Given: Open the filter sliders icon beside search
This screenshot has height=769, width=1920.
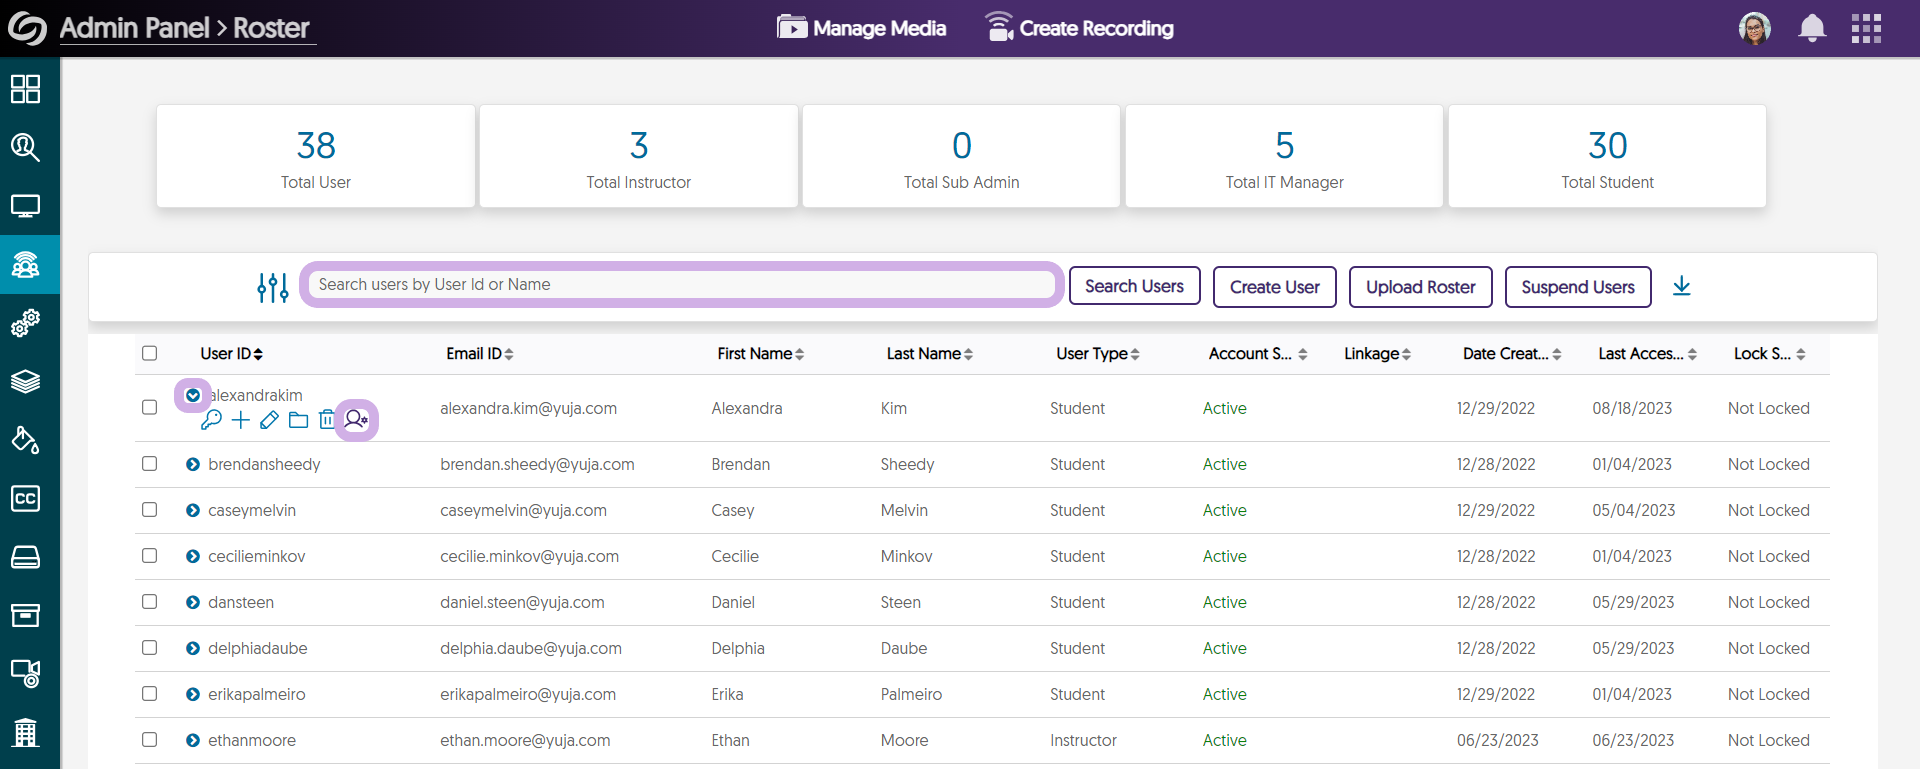Looking at the screenshot, I should (272, 287).
